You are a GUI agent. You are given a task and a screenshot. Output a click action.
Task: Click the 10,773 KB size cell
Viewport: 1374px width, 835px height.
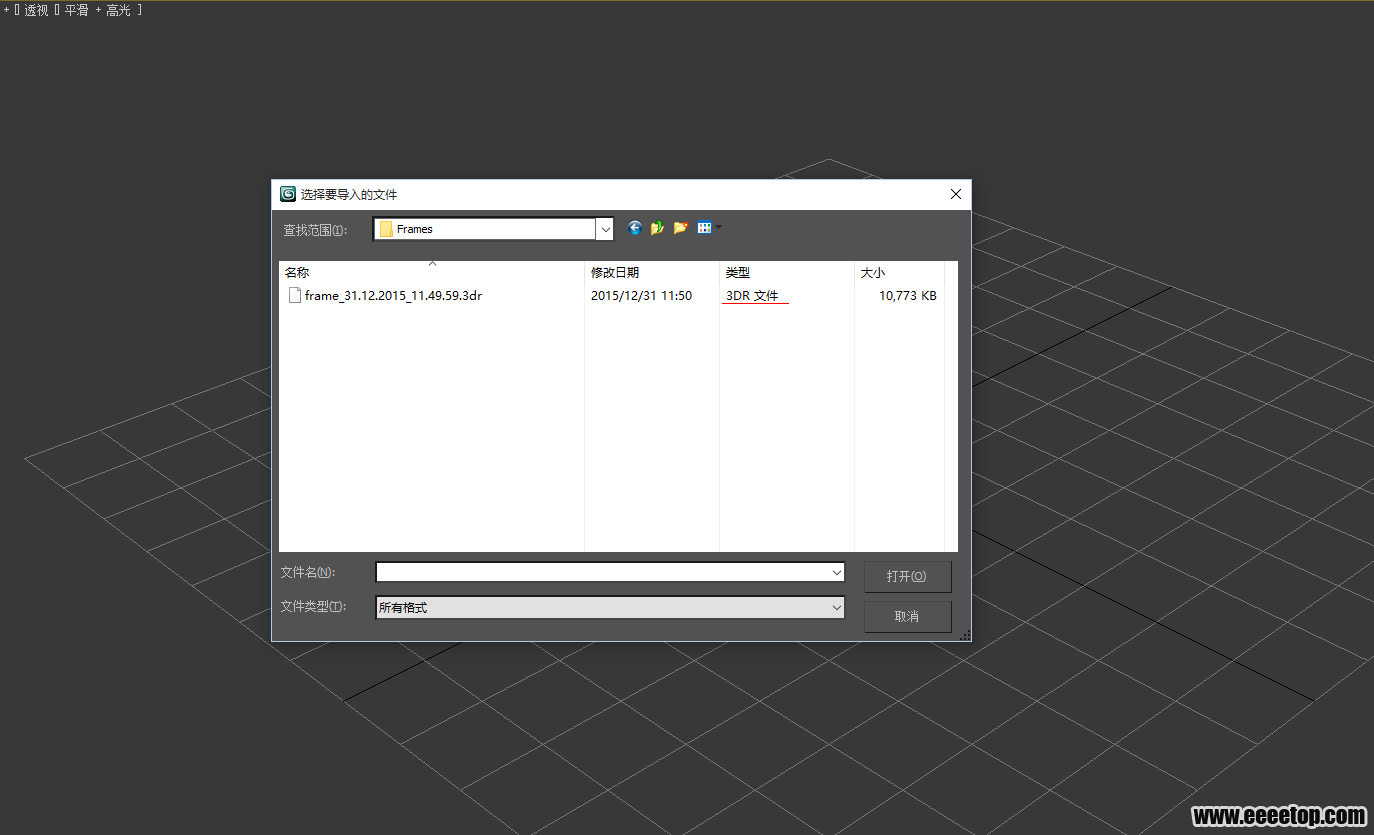pyautogui.click(x=908, y=296)
